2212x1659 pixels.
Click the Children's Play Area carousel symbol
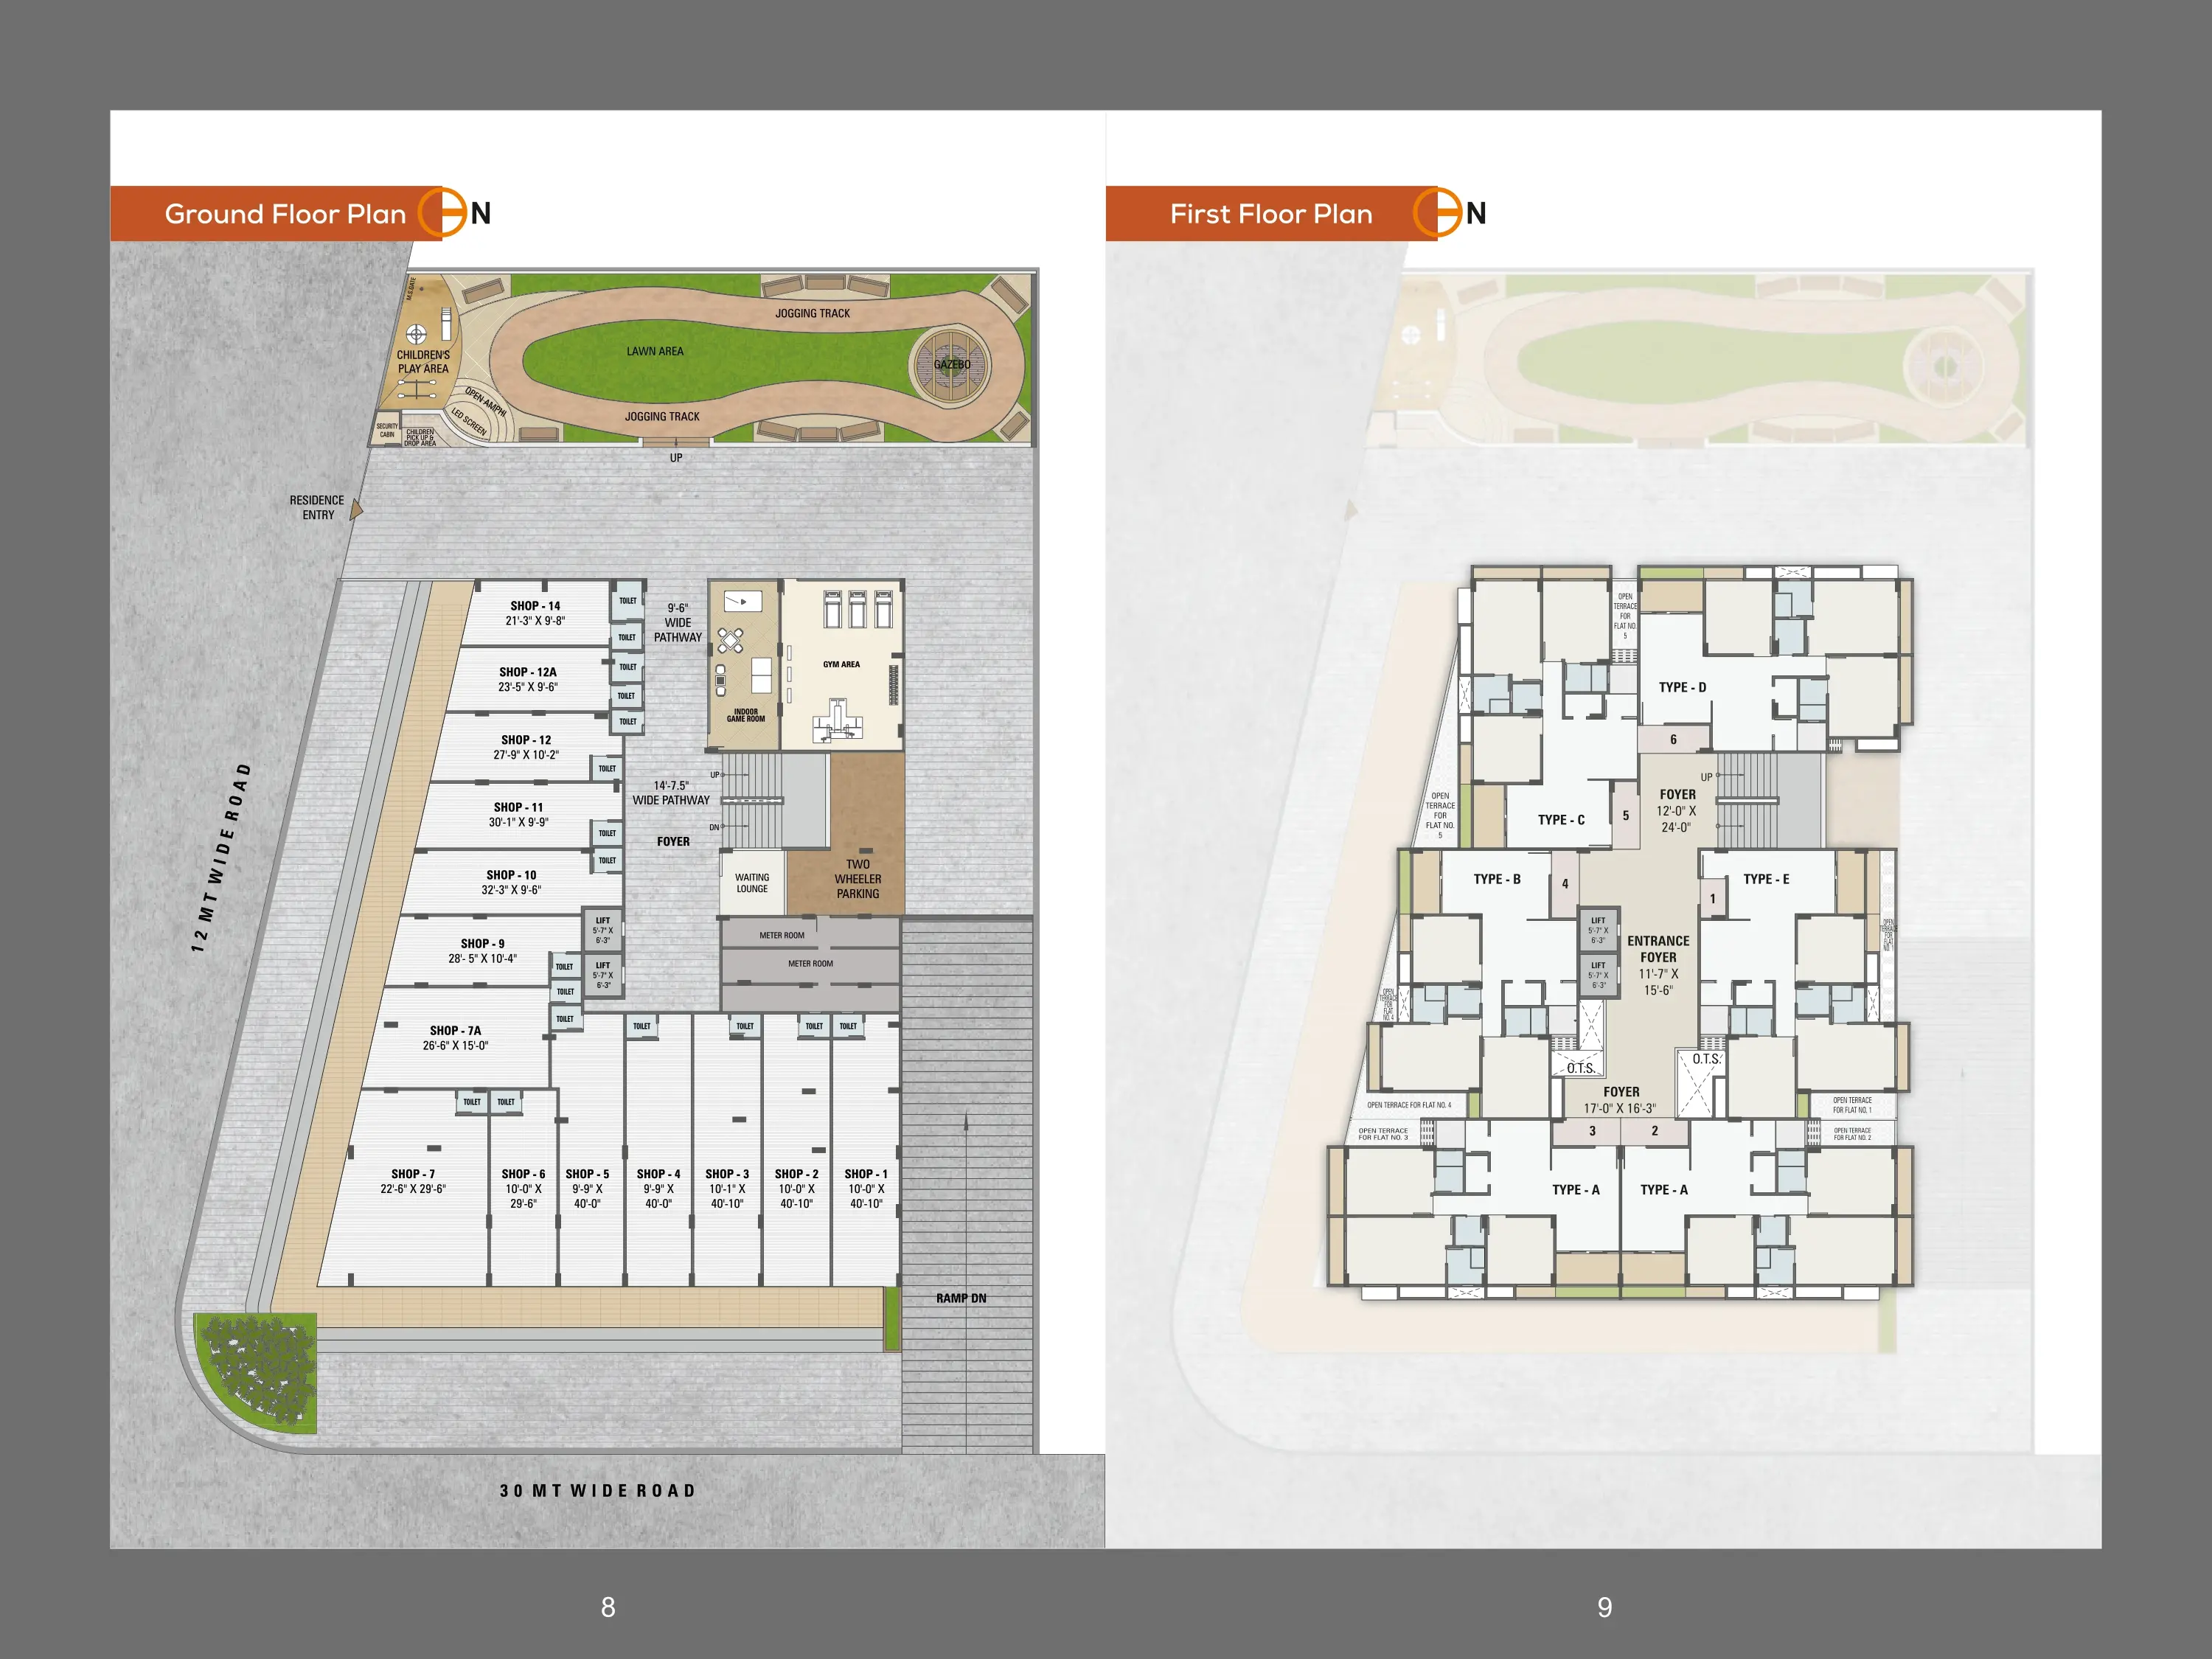click(416, 333)
